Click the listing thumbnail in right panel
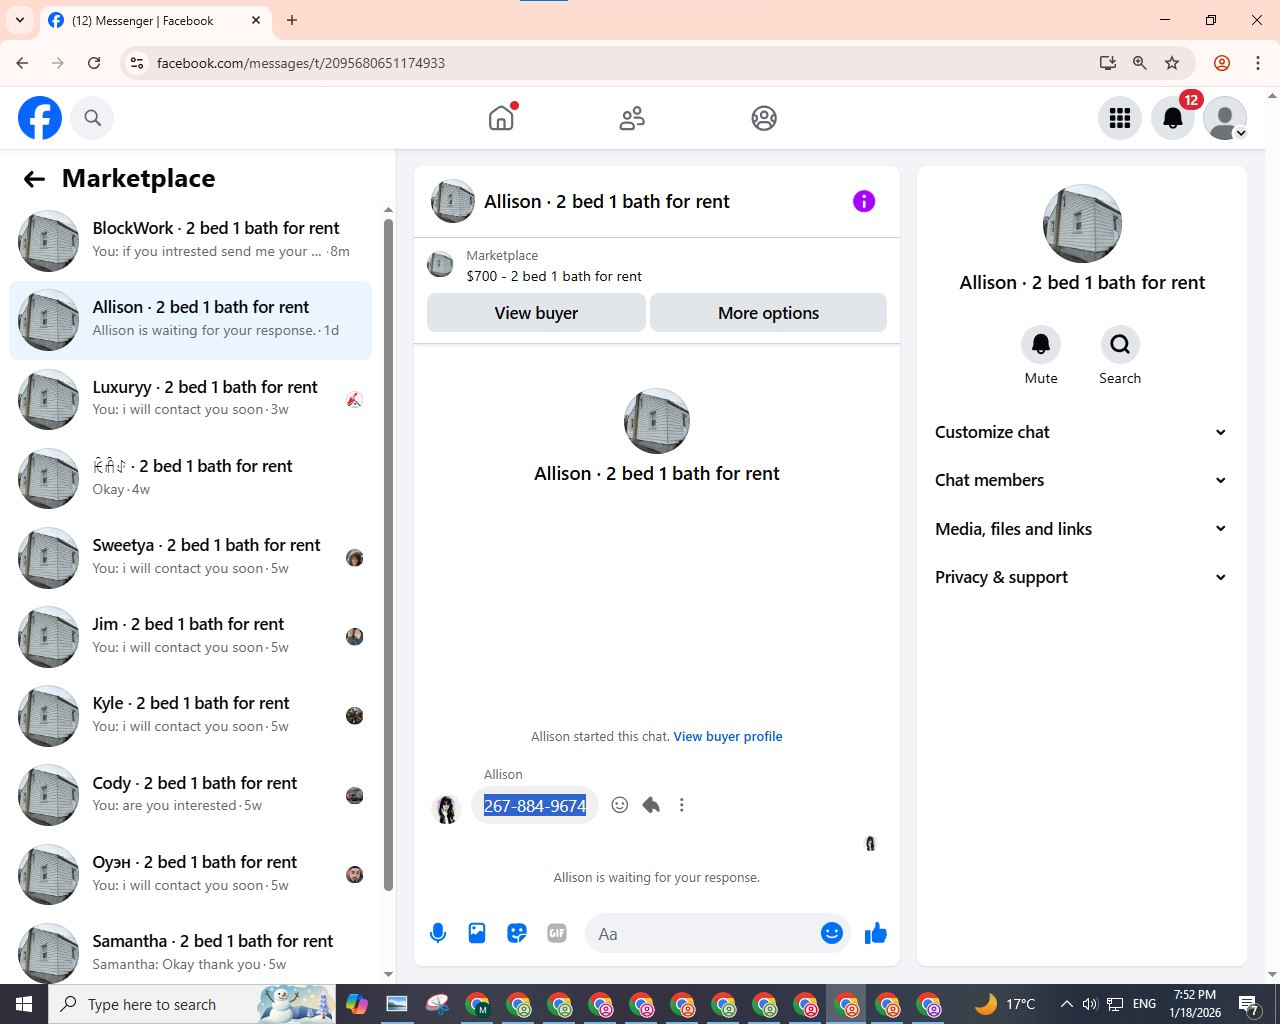Viewport: 1280px width, 1024px height. coord(1082,224)
